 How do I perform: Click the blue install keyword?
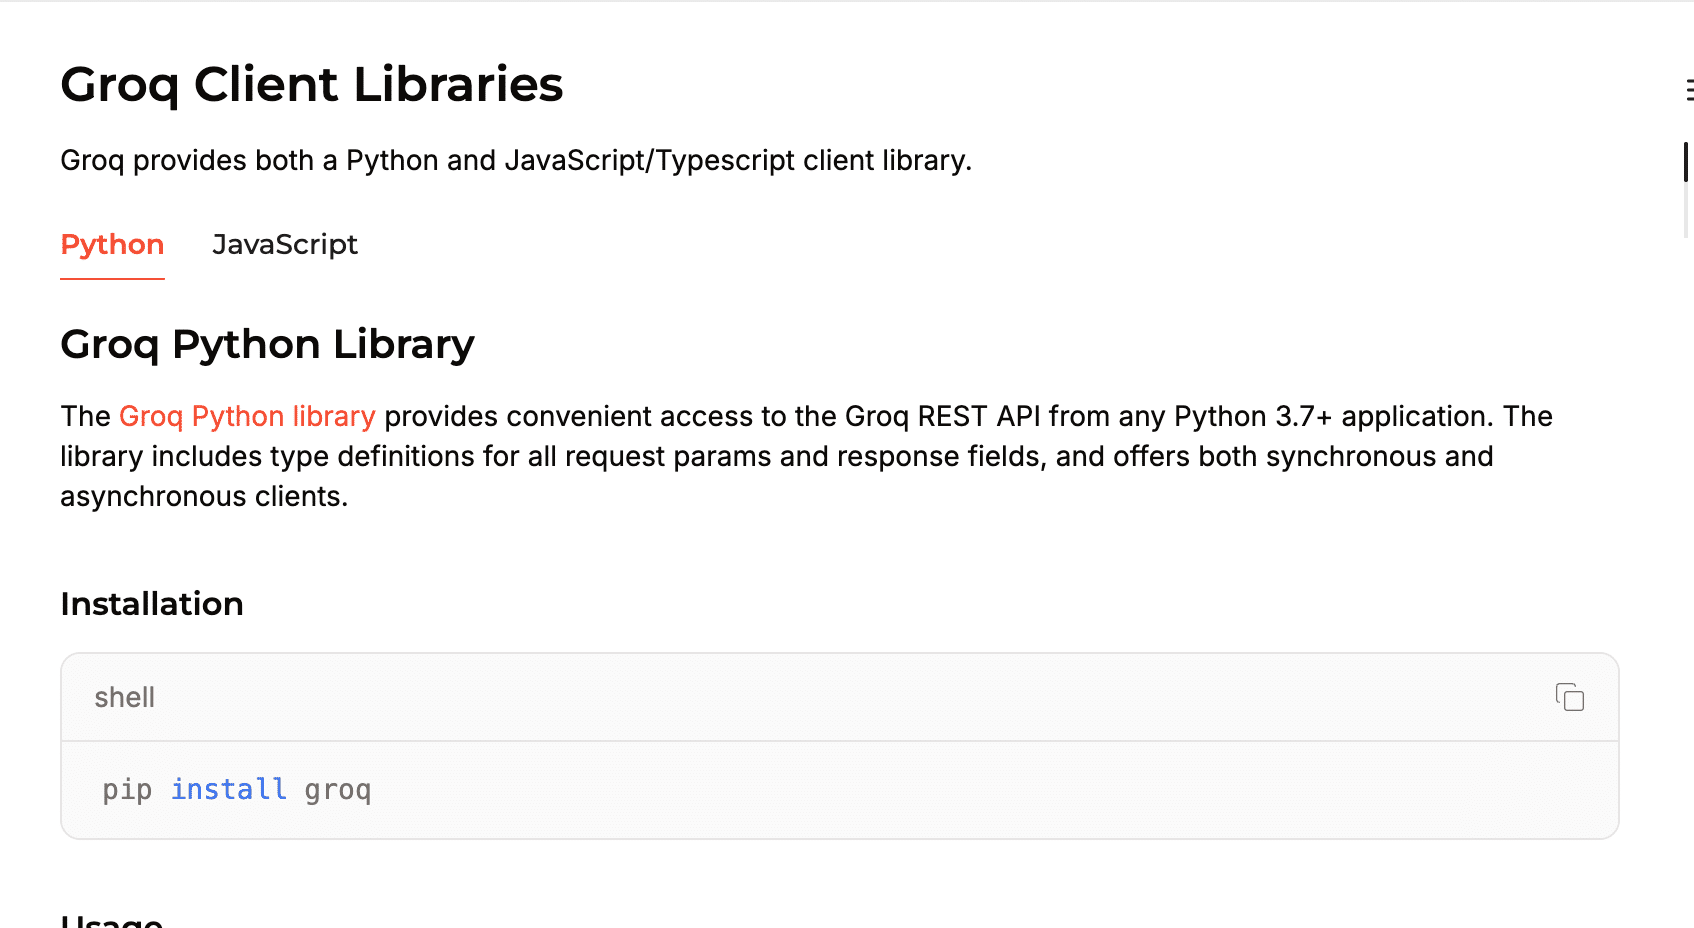(228, 790)
